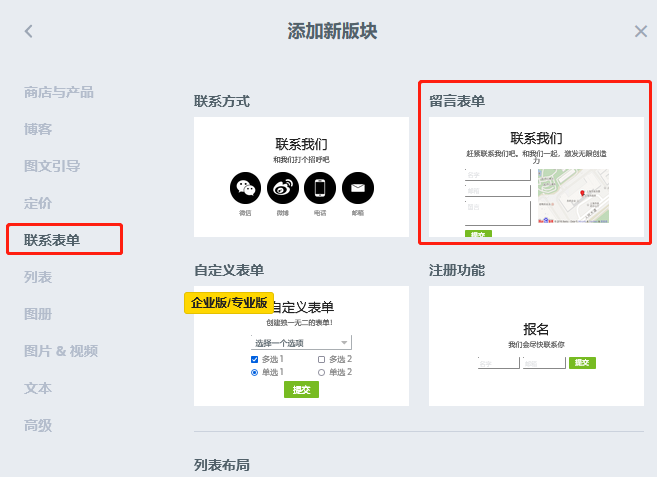657x477 pixels.
Task: Click the 留言表单 section heading
Action: coord(457,101)
